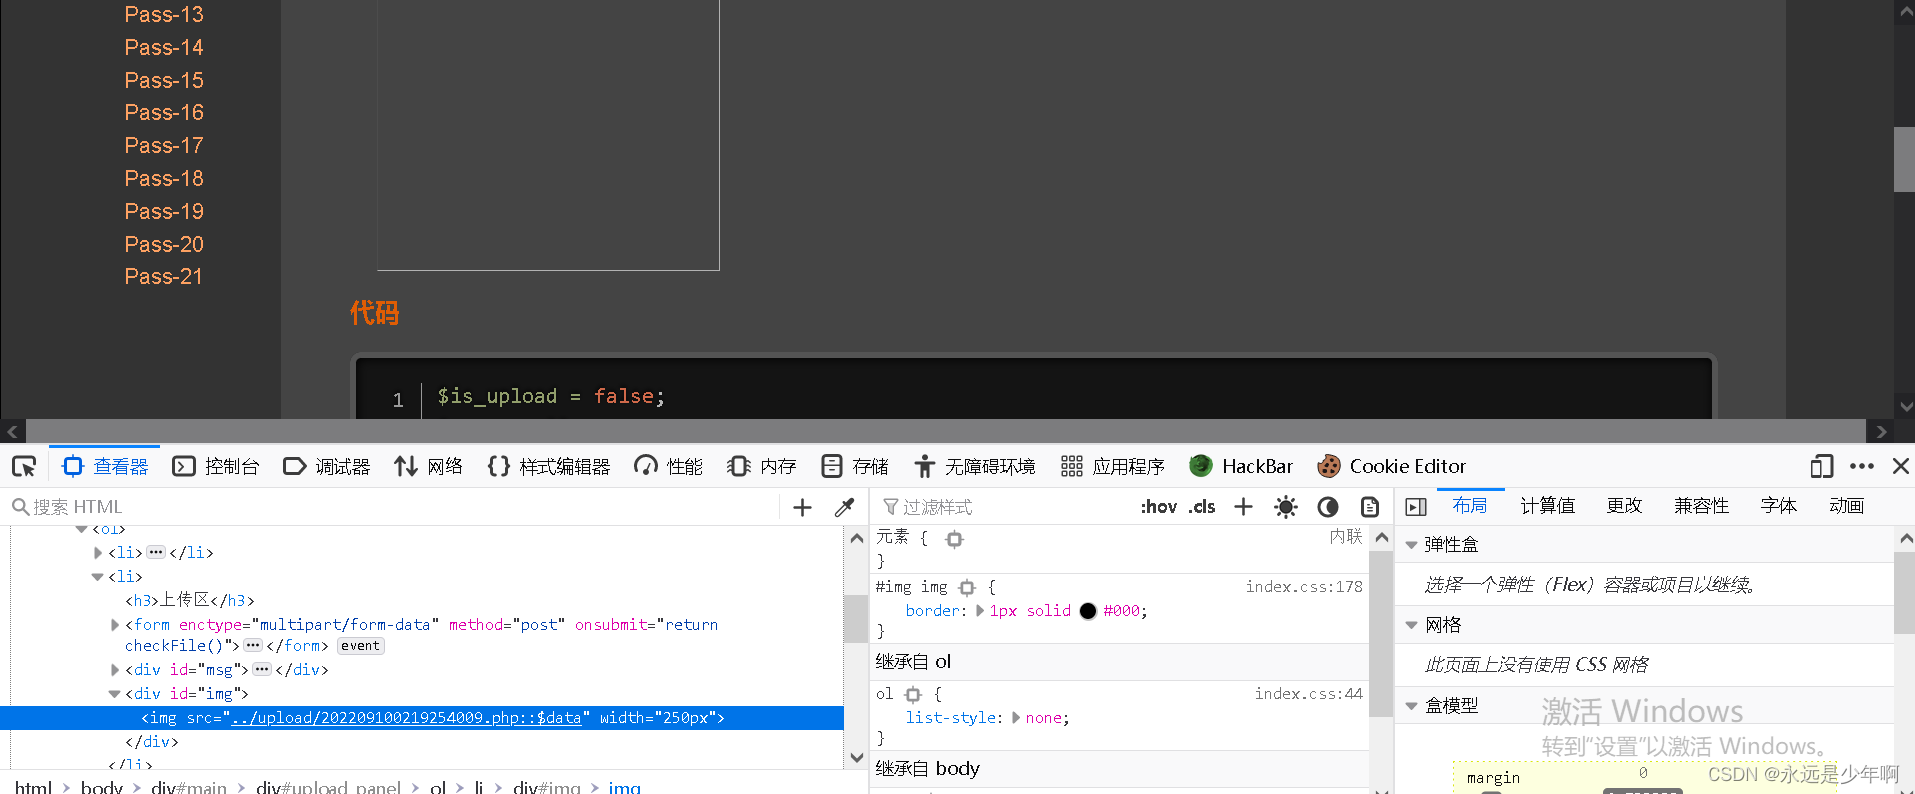Open the Cookie Editor panel
The height and width of the screenshot is (794, 1915).
[x=1392, y=466]
